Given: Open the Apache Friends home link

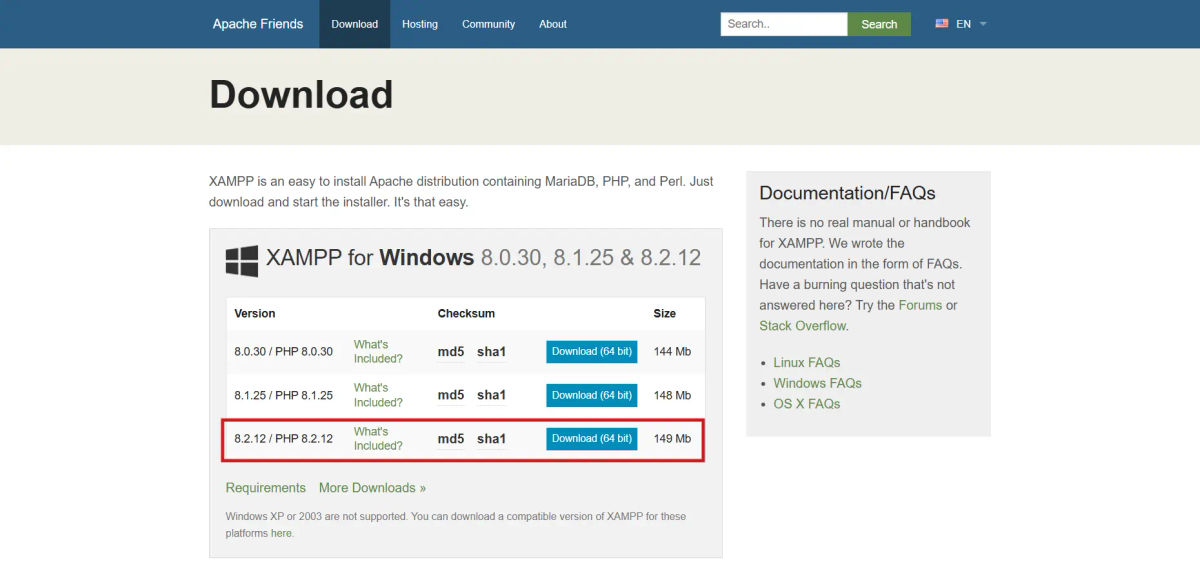Looking at the screenshot, I should click(258, 24).
